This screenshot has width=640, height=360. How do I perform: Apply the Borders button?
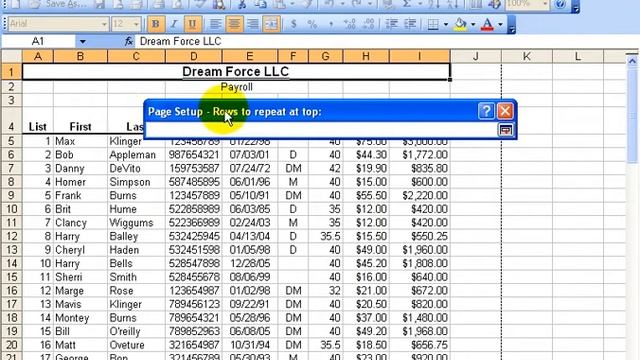pyautogui.click(x=433, y=24)
